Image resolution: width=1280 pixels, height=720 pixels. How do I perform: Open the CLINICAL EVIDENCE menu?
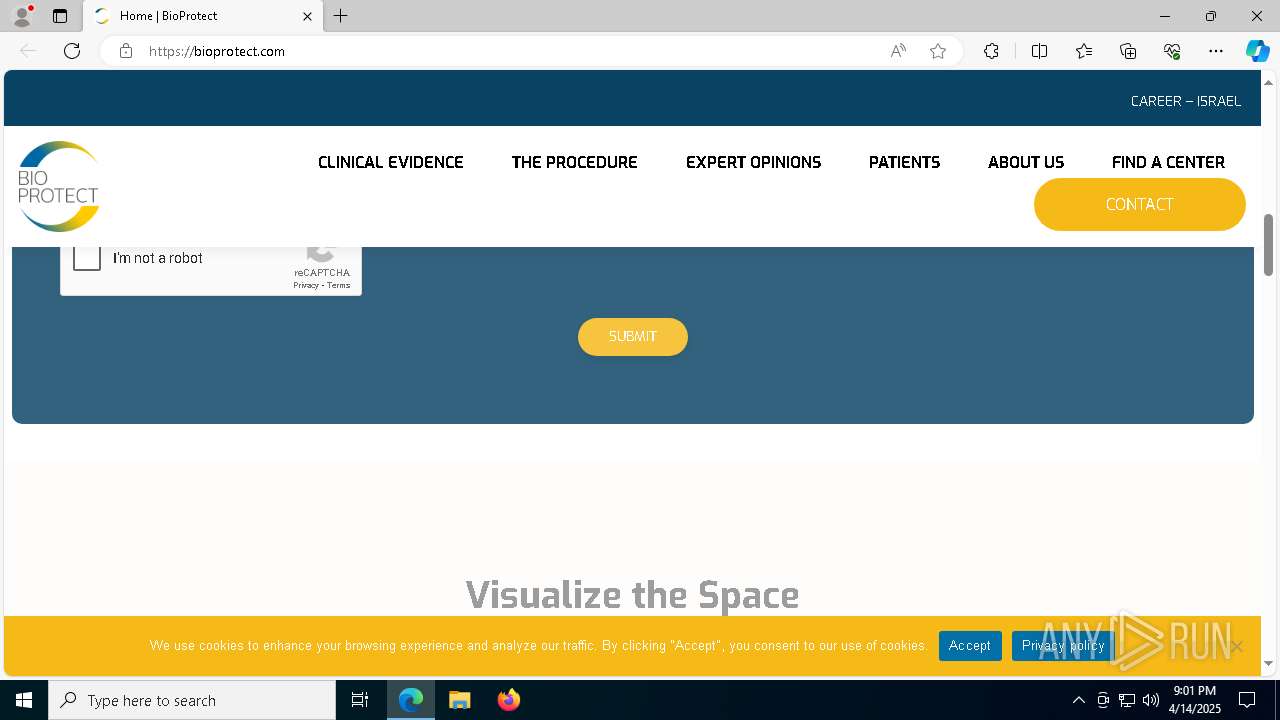click(391, 162)
